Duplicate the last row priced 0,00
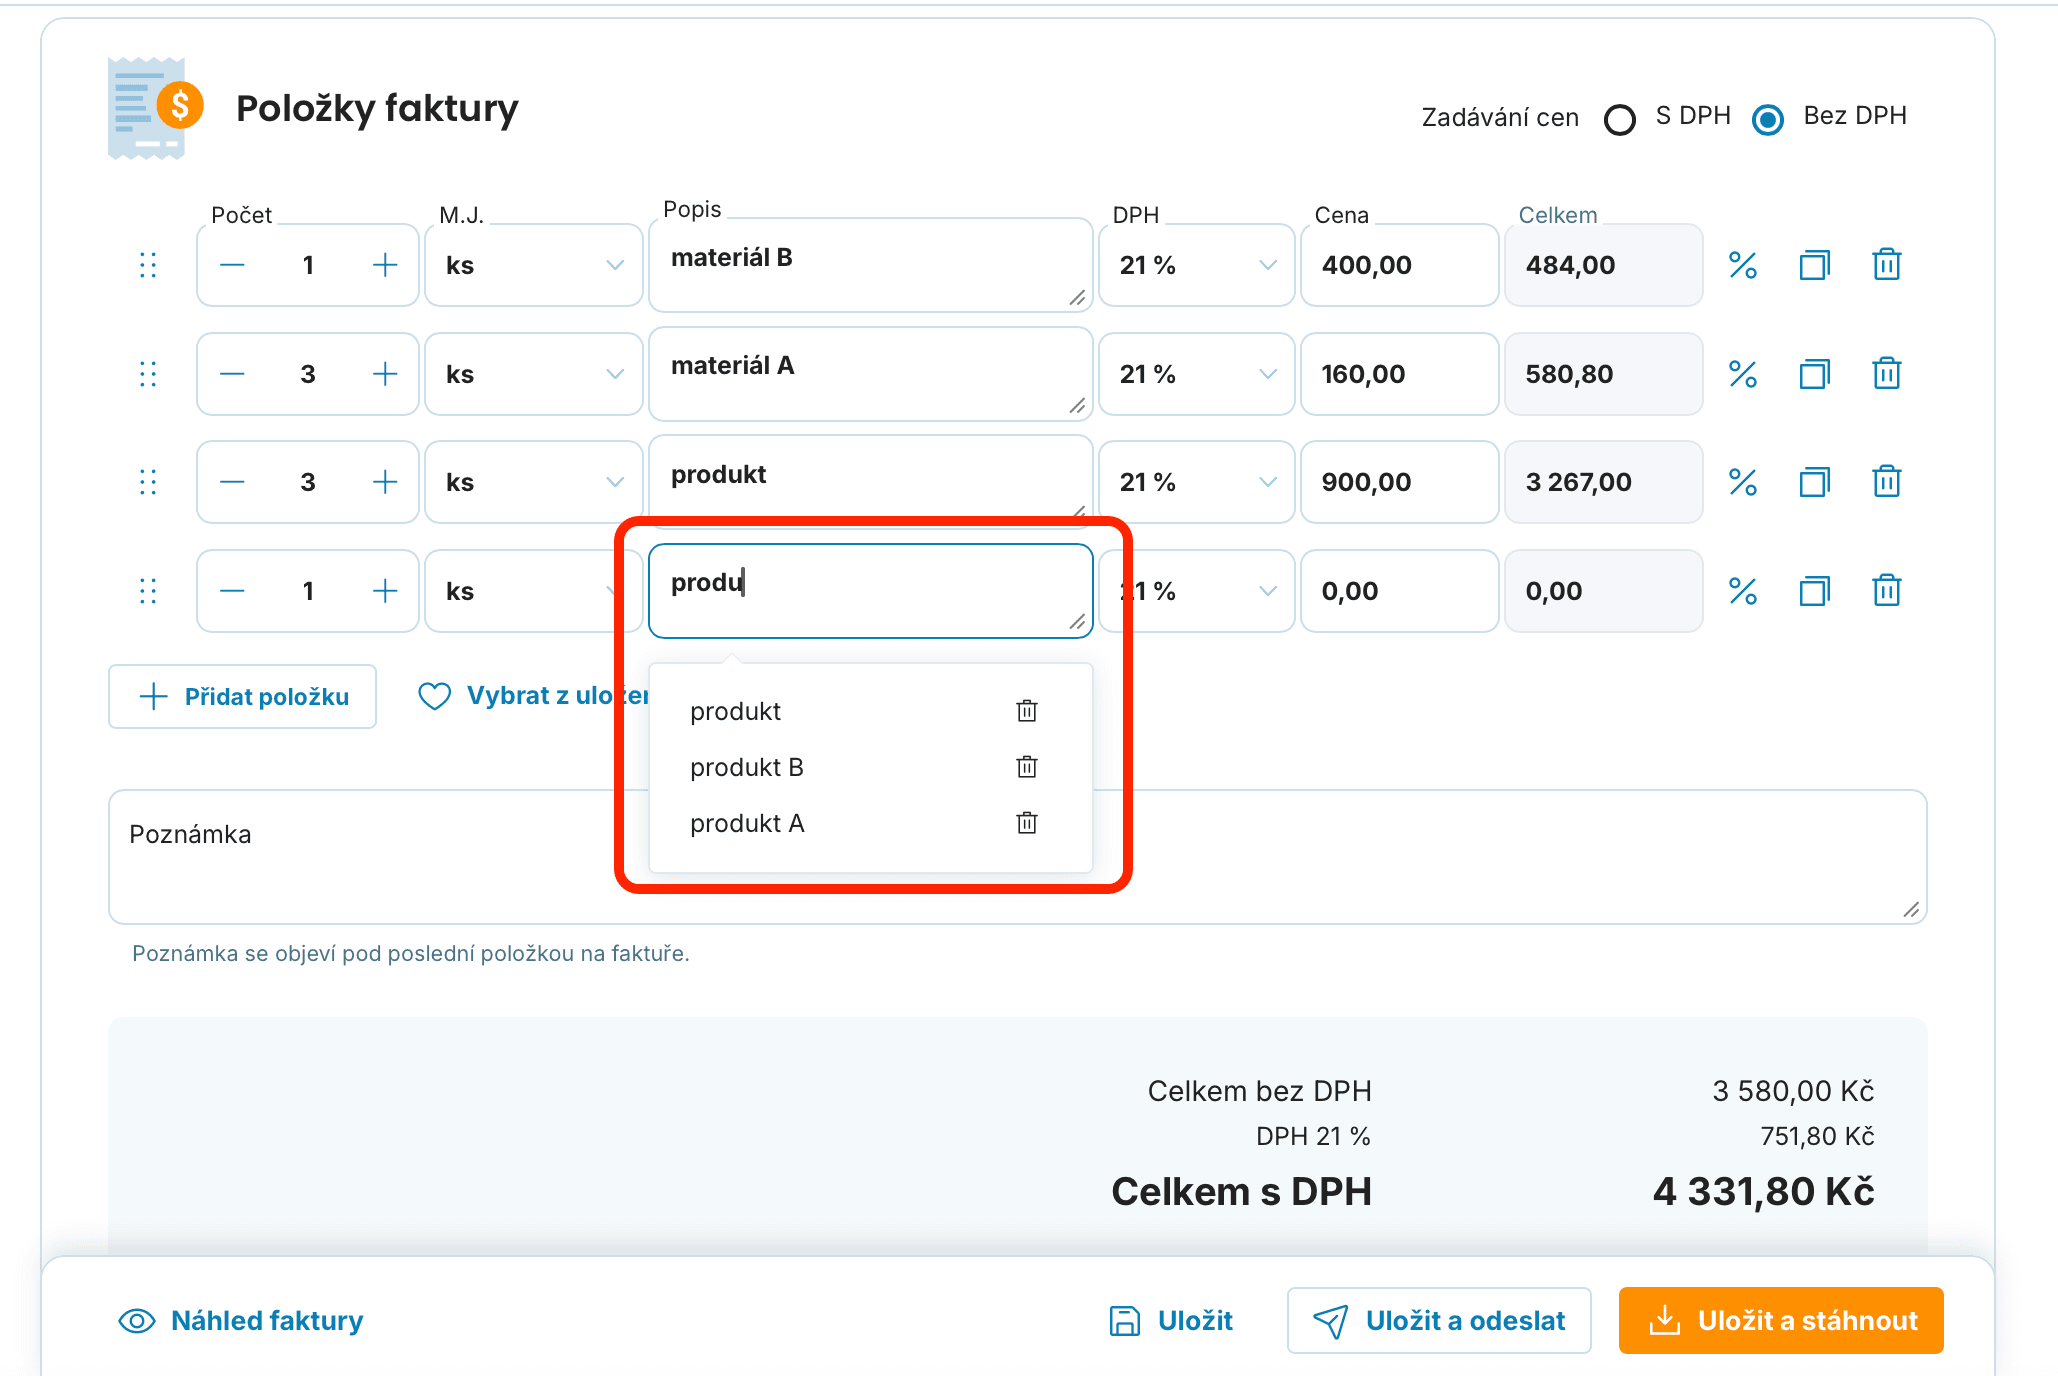The height and width of the screenshot is (1376, 2058). point(1815,591)
